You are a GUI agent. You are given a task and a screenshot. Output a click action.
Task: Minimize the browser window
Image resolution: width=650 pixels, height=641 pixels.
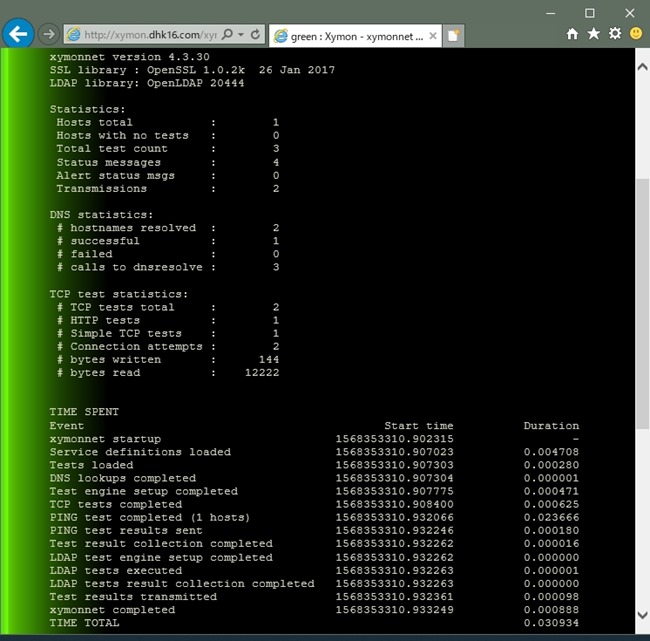coord(551,13)
